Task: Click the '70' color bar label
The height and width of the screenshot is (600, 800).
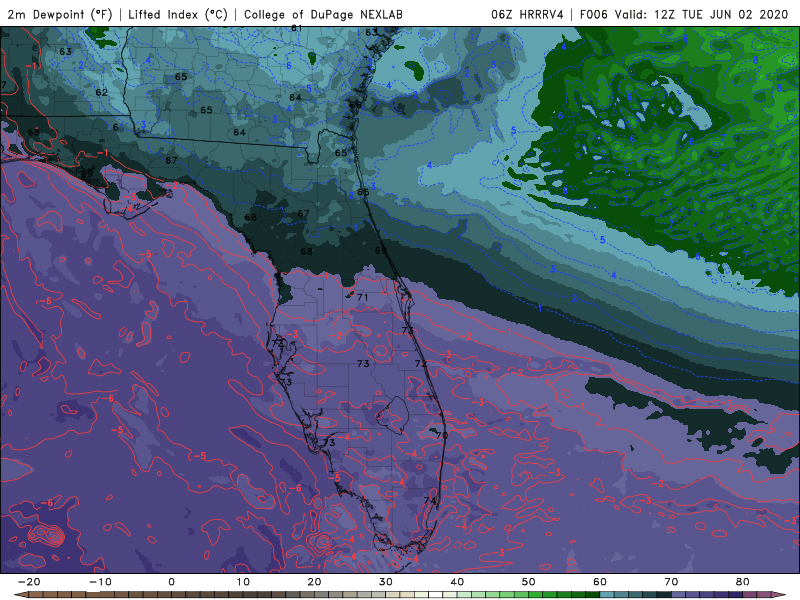Action: (671, 582)
